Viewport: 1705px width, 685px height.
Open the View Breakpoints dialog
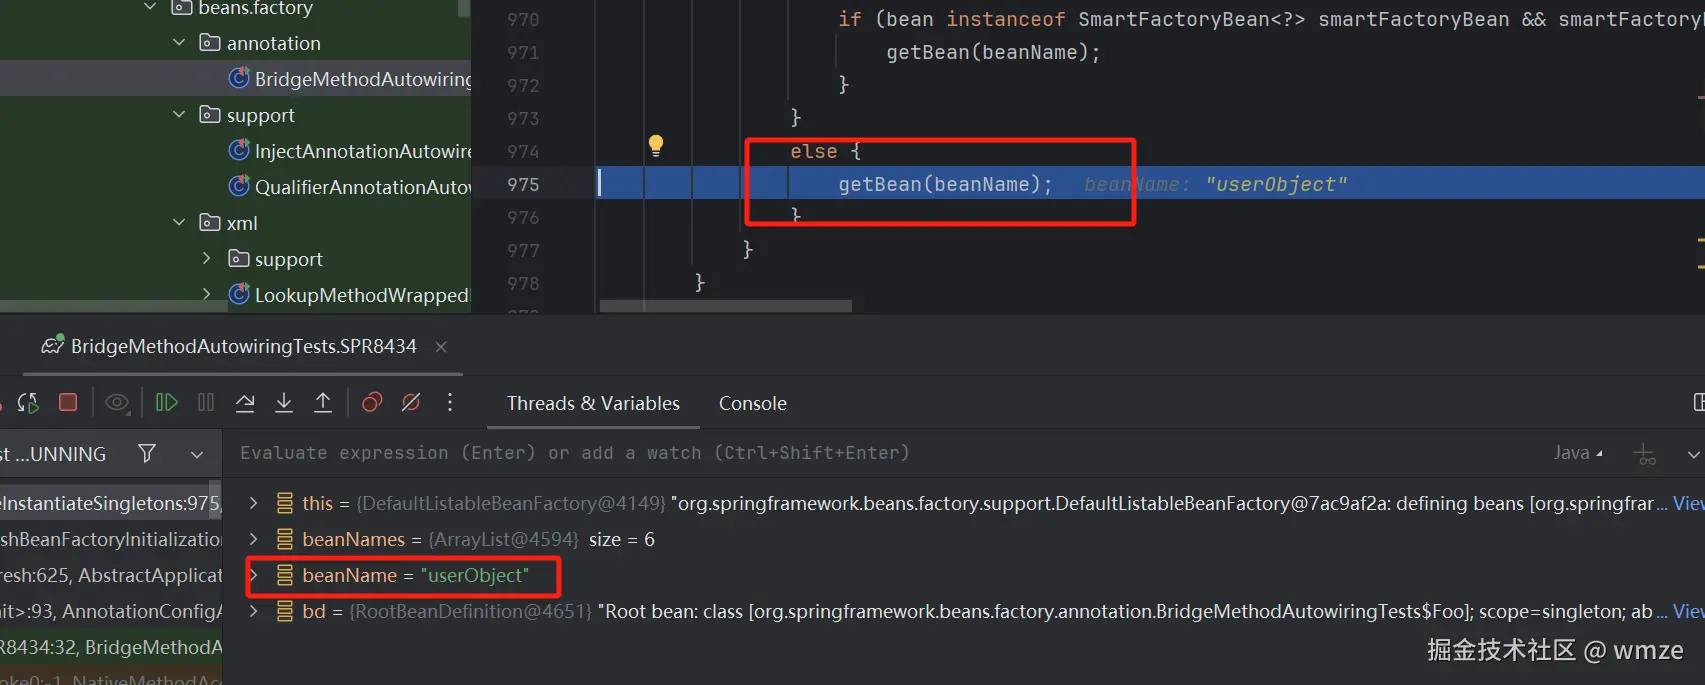(x=372, y=403)
